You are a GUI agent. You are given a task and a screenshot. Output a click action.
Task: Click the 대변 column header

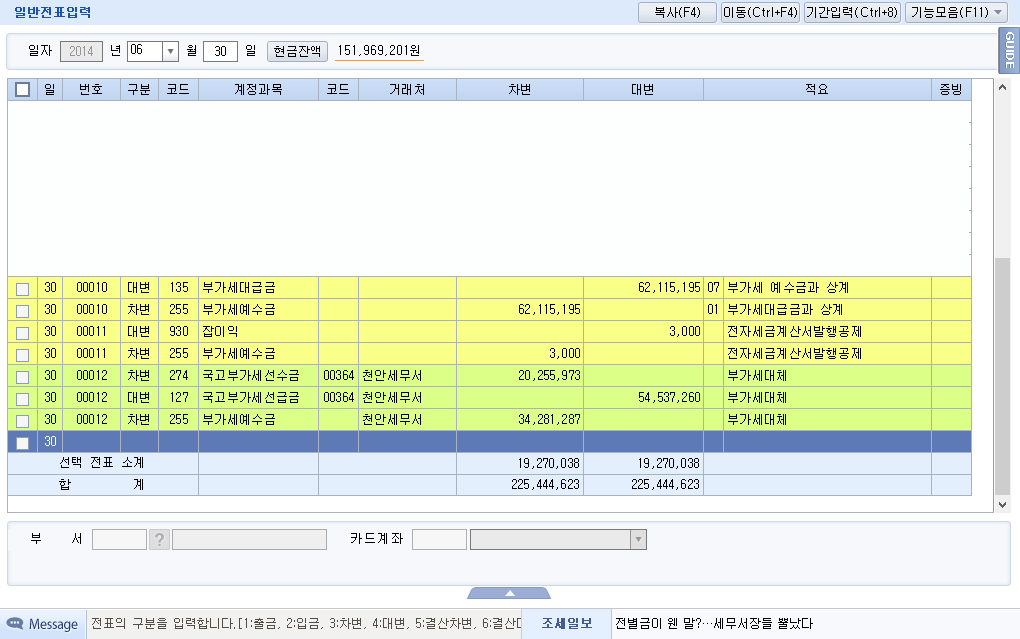click(643, 90)
